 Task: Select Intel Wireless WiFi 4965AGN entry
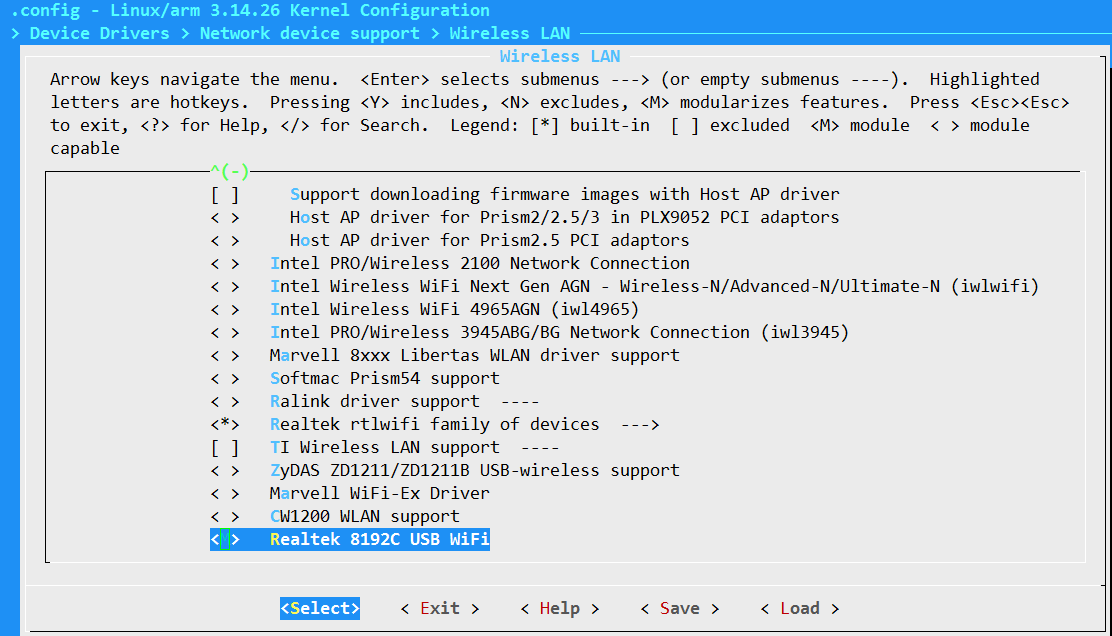coord(454,309)
